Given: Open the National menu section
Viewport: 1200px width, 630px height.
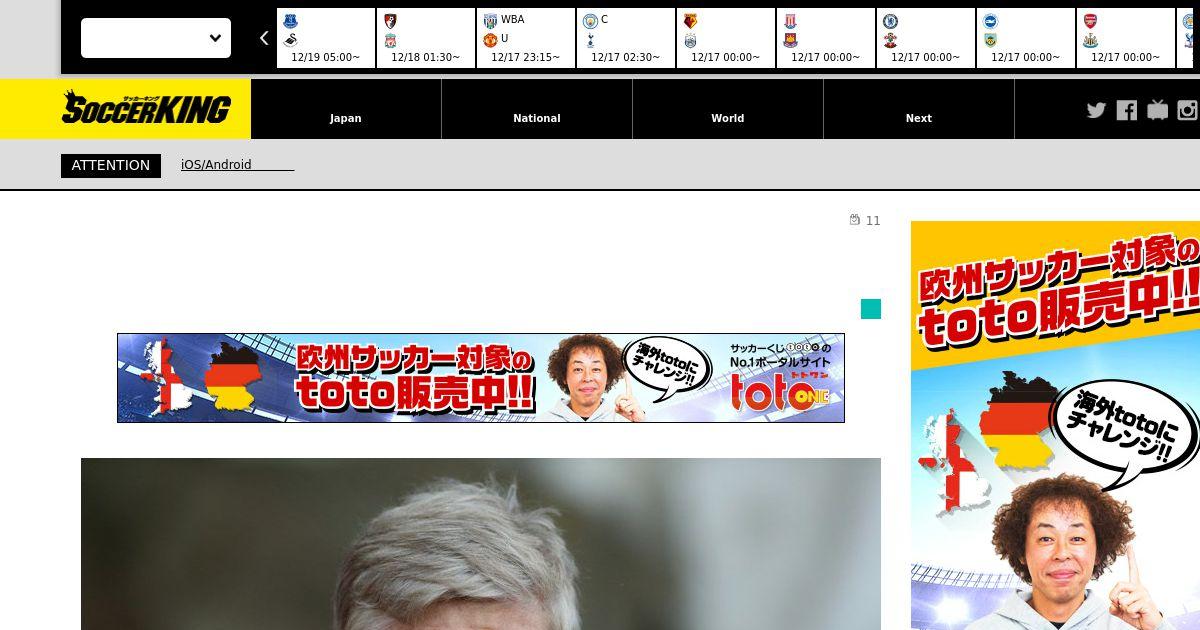Looking at the screenshot, I should click(537, 109).
